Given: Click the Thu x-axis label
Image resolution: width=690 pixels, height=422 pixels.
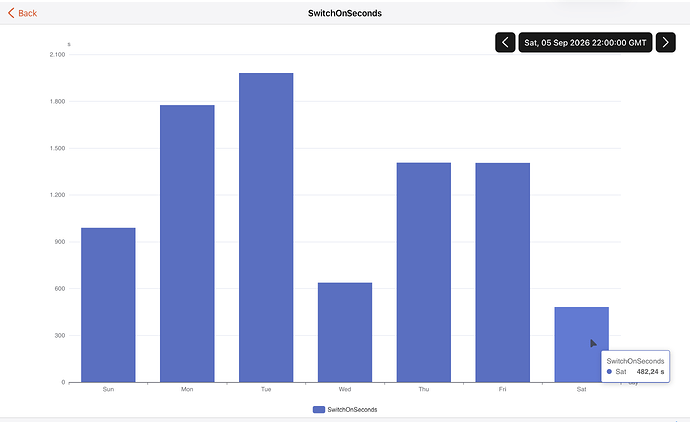Looking at the screenshot, I should click(424, 389).
